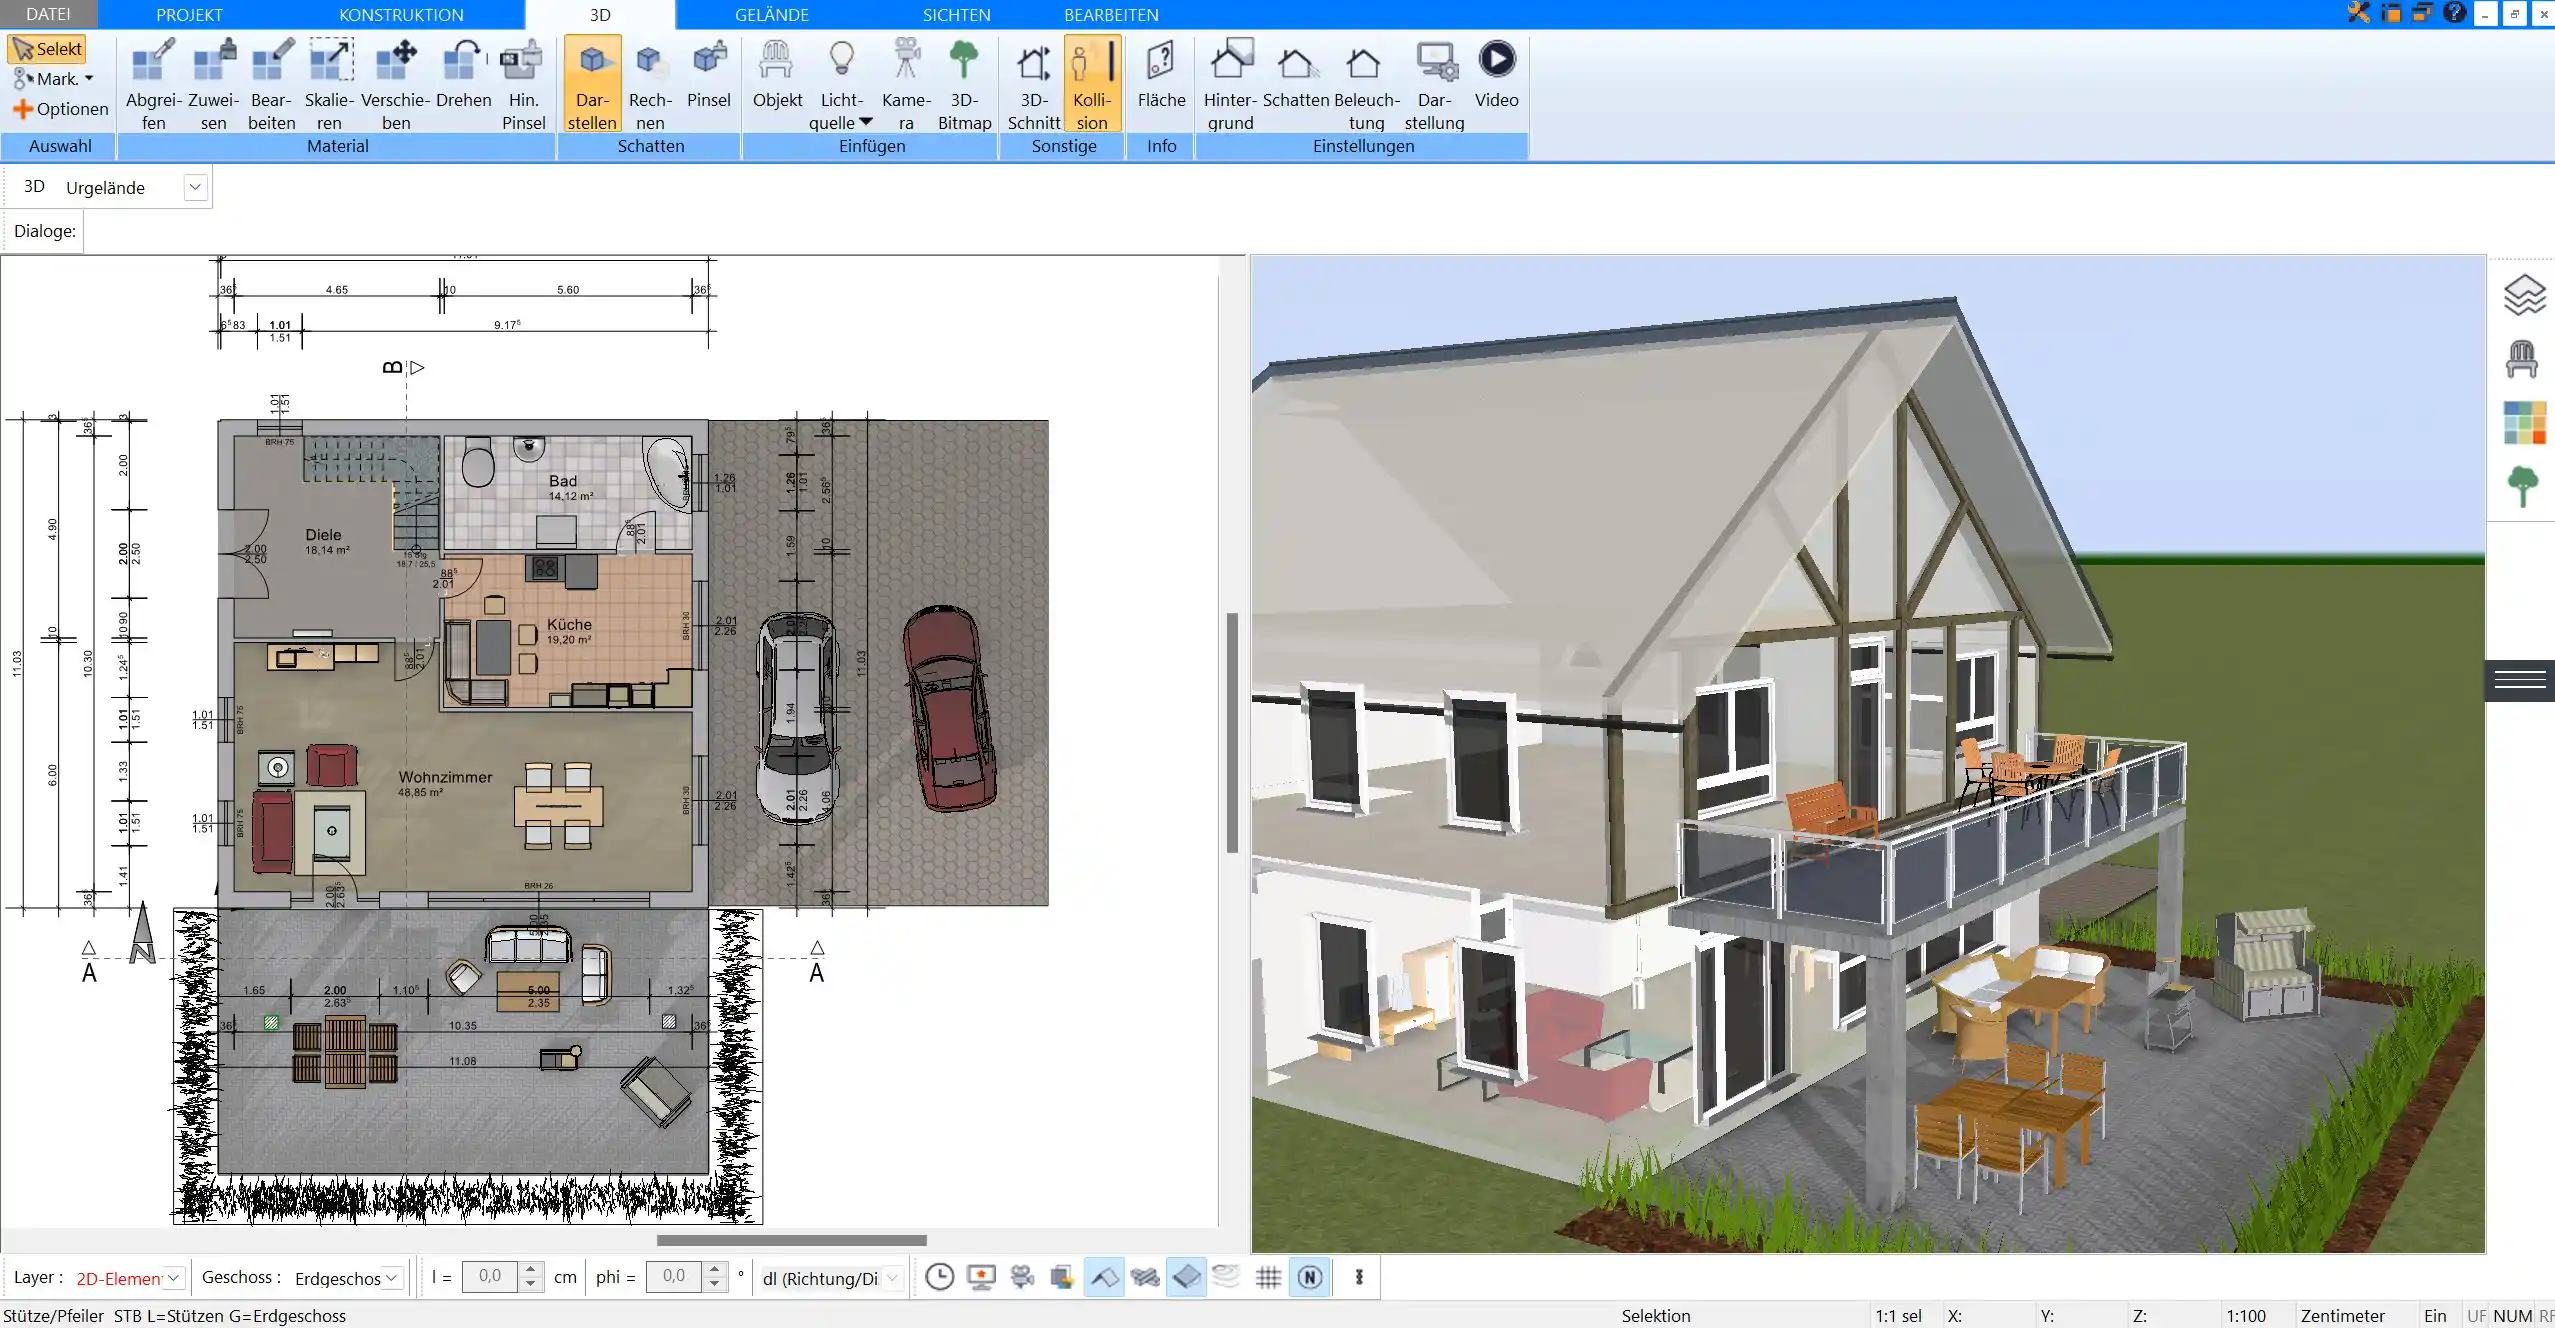The width and height of the screenshot is (2555, 1328).
Task: Click Rechnen to calculate shadows
Action: [x=650, y=84]
